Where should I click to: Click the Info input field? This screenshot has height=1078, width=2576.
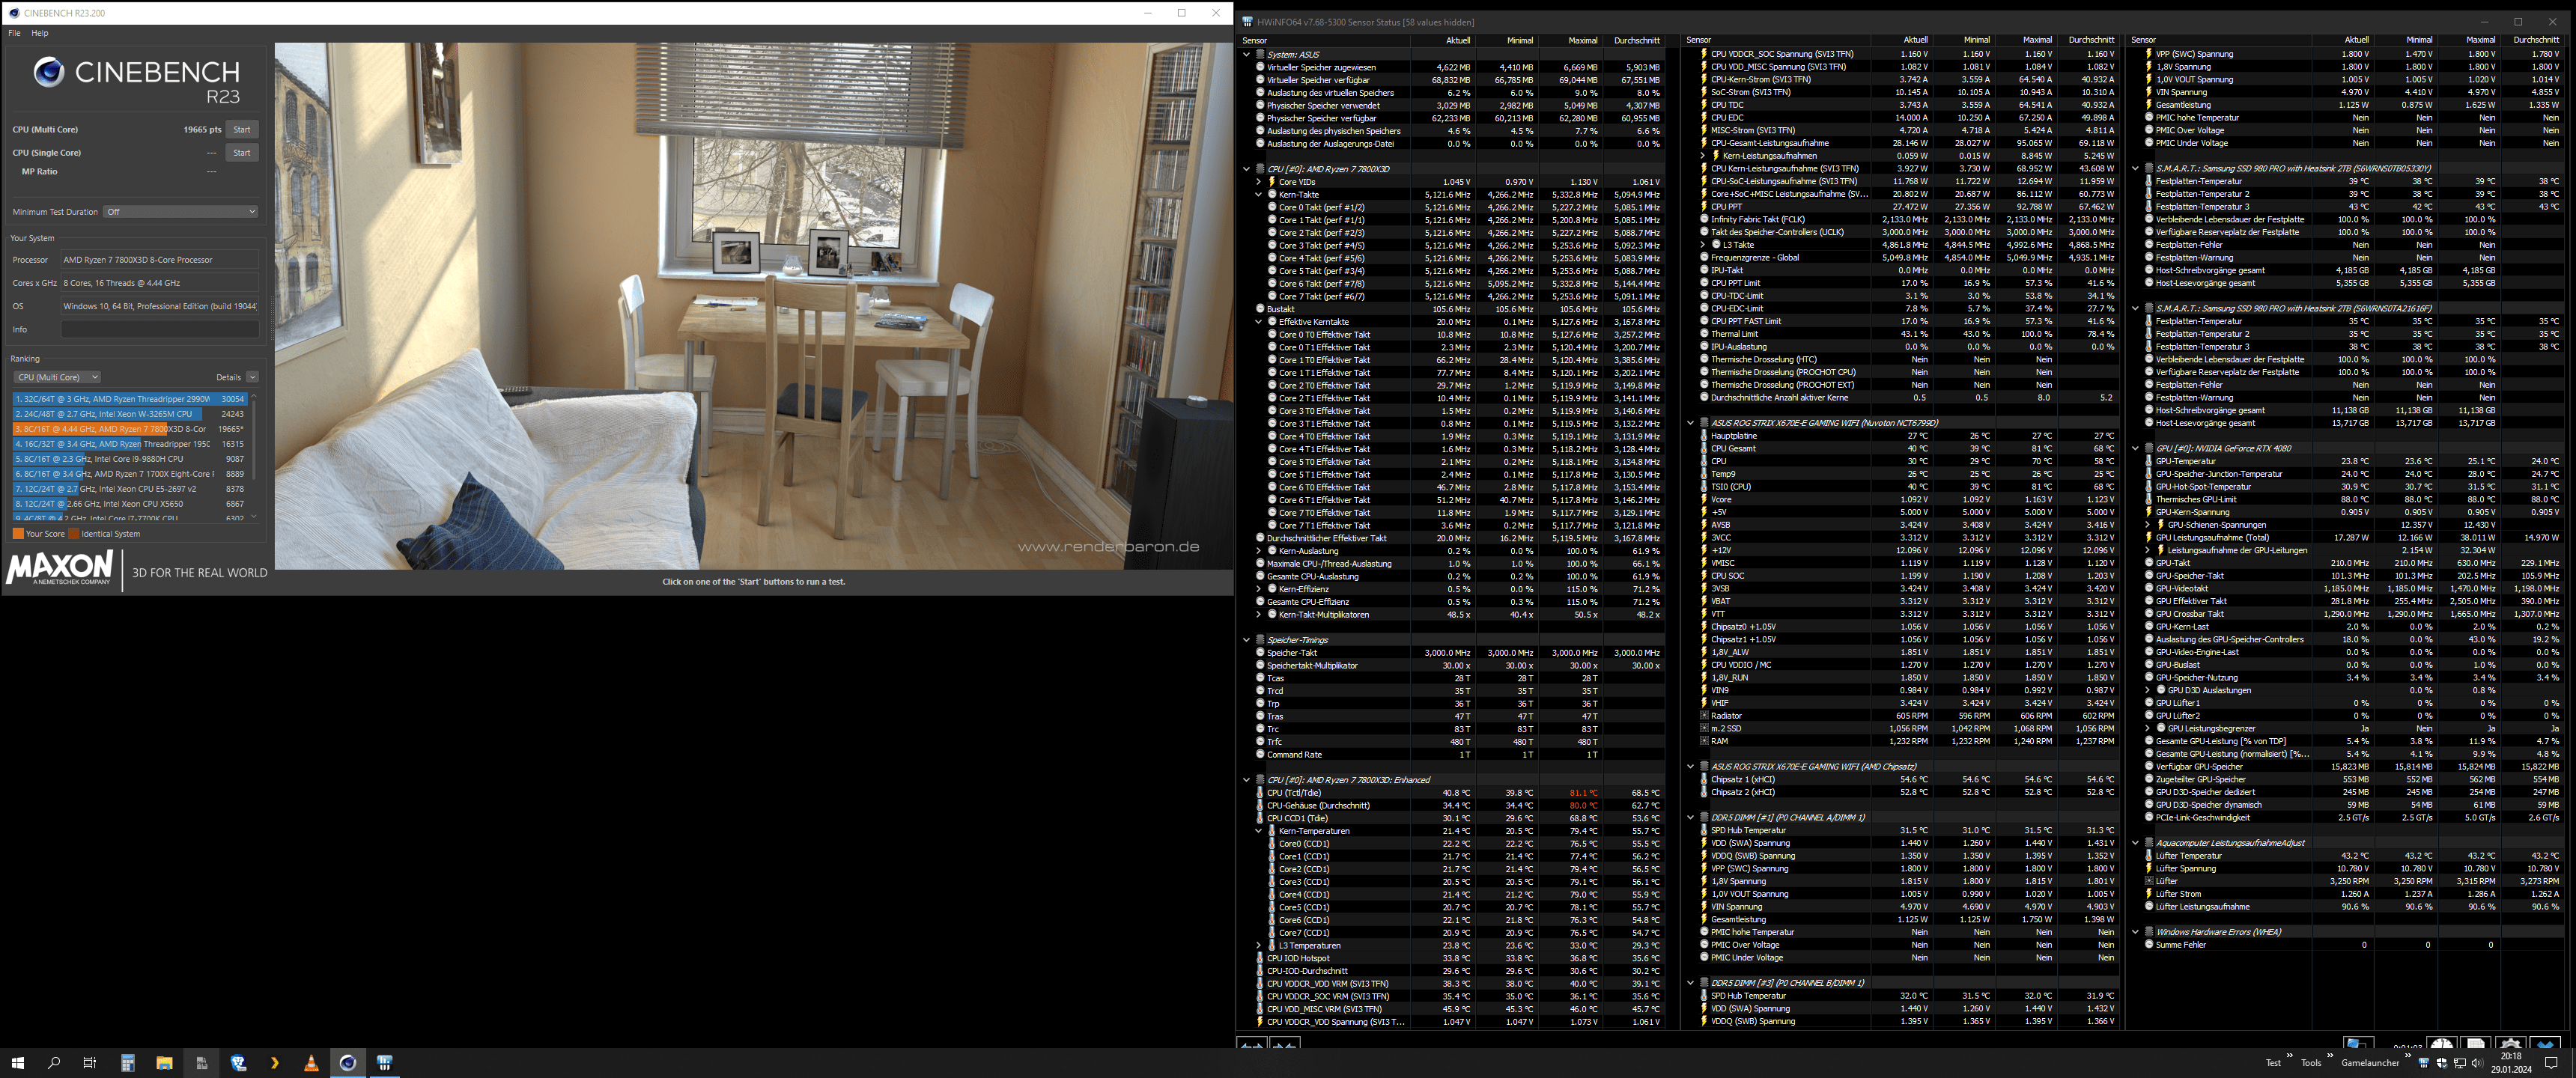coord(160,329)
